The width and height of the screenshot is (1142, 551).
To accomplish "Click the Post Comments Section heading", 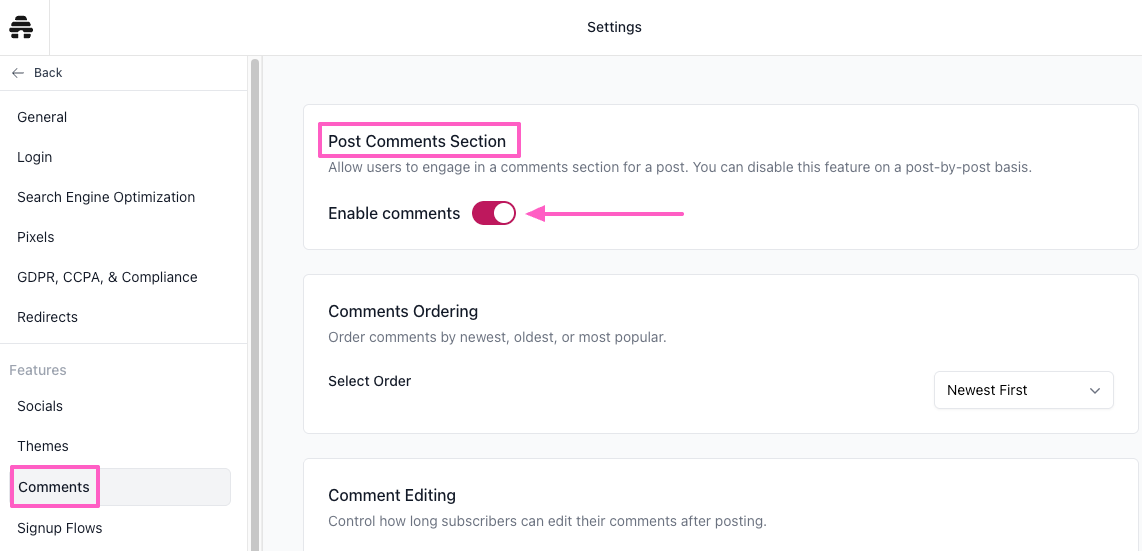I will tap(417, 141).
